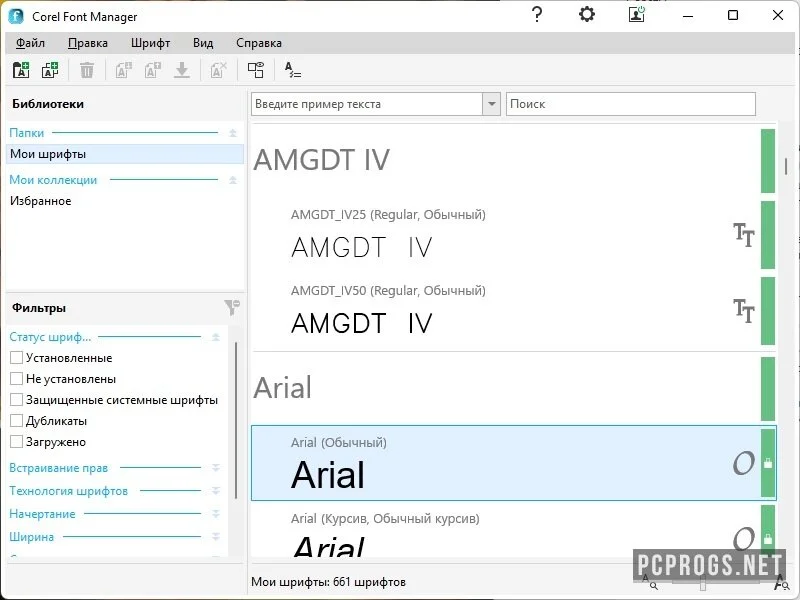
Task: Click the user account icon in title bar
Action: click(637, 14)
